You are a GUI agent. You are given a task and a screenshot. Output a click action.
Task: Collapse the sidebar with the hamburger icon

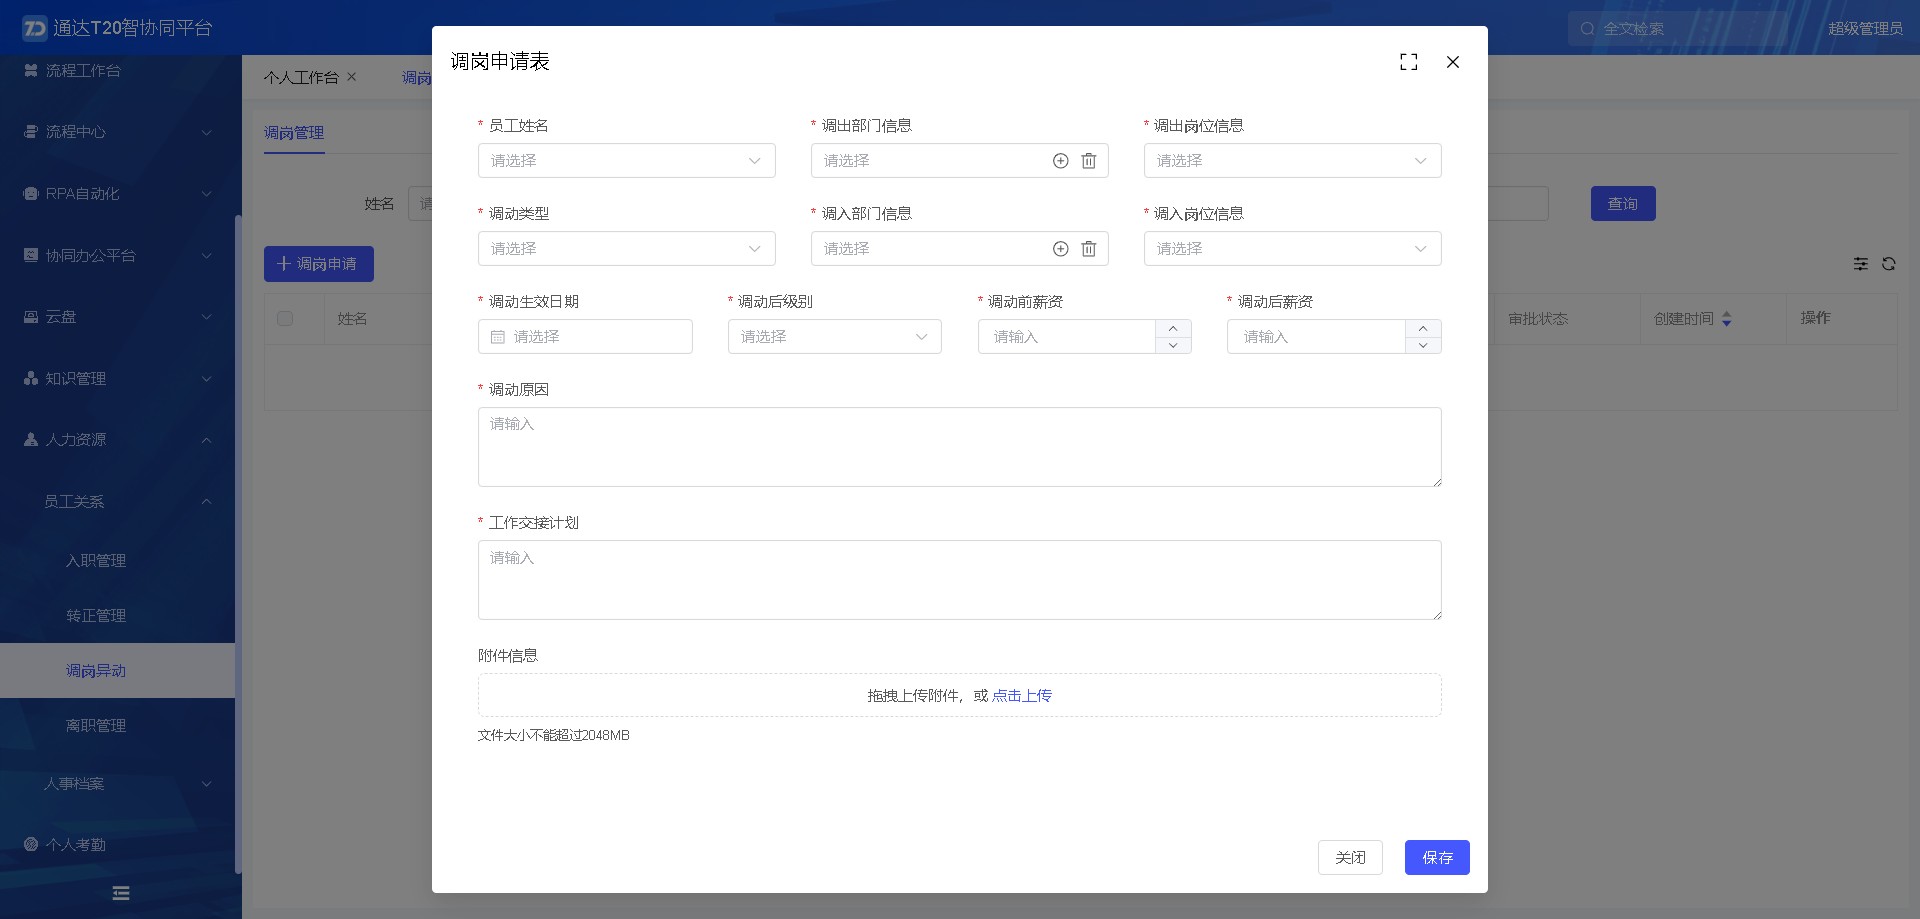point(121,893)
